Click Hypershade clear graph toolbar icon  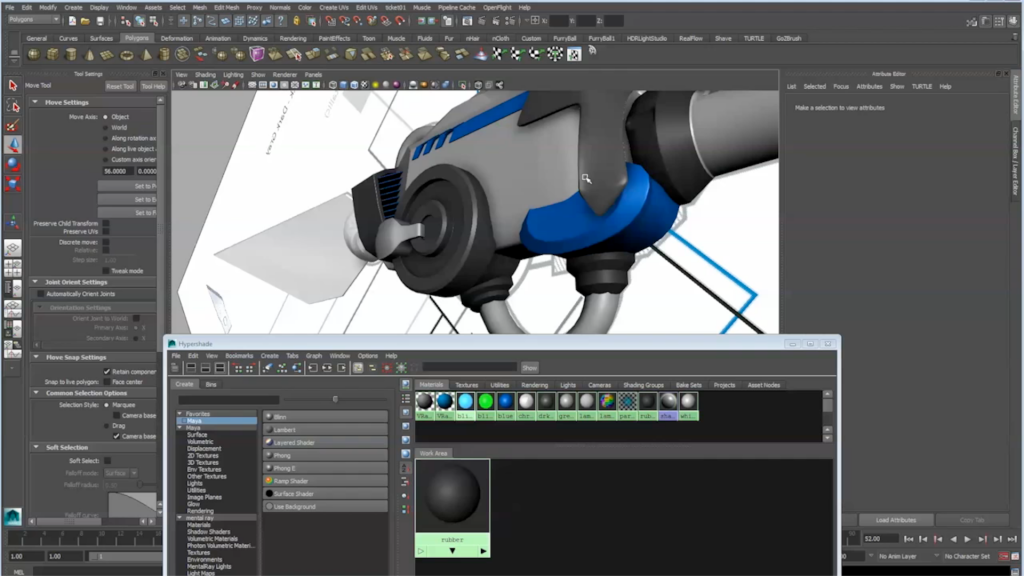[267, 368]
